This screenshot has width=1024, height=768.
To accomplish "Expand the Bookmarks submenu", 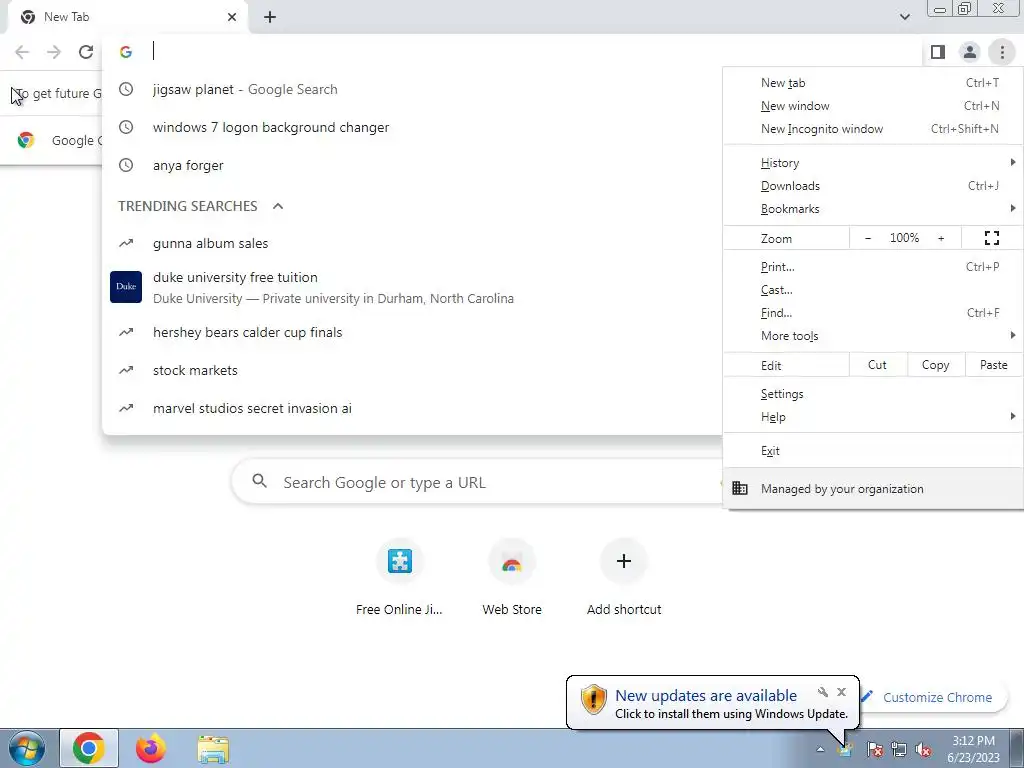I will coord(873,209).
